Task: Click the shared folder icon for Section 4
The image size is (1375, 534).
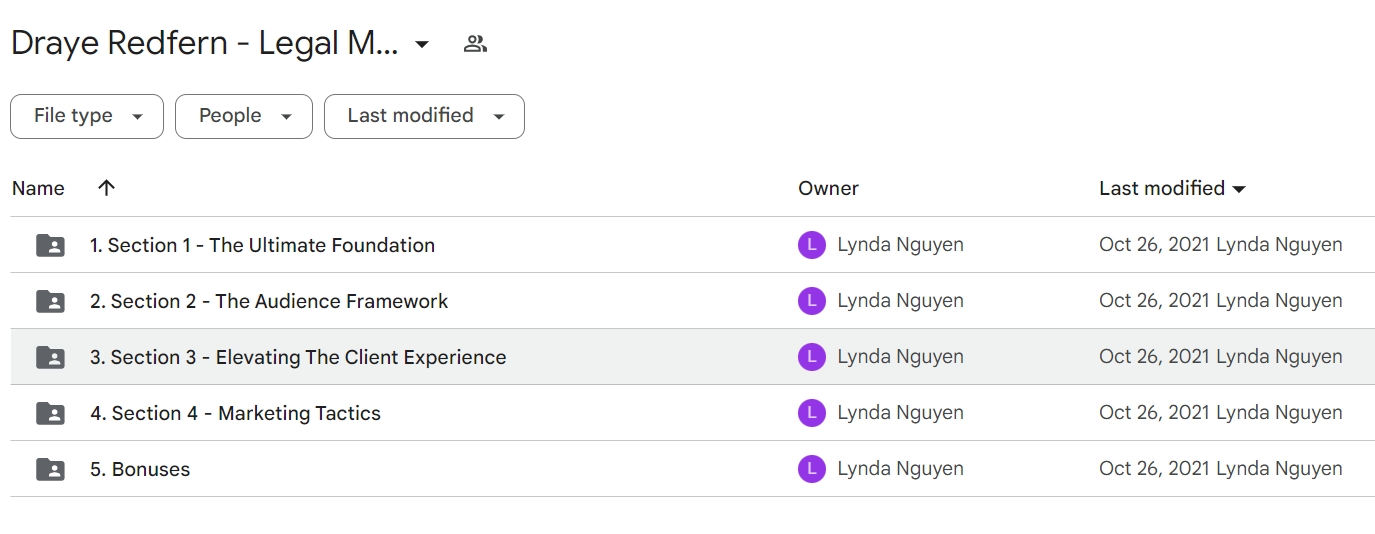Action: pos(50,413)
